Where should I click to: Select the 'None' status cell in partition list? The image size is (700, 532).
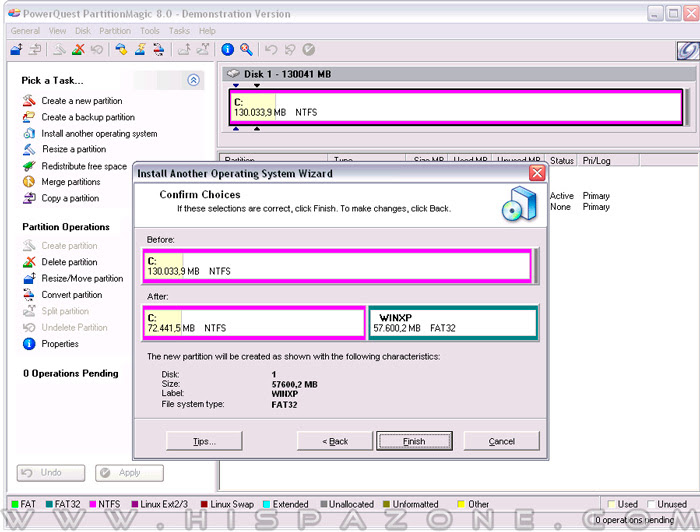click(x=560, y=207)
